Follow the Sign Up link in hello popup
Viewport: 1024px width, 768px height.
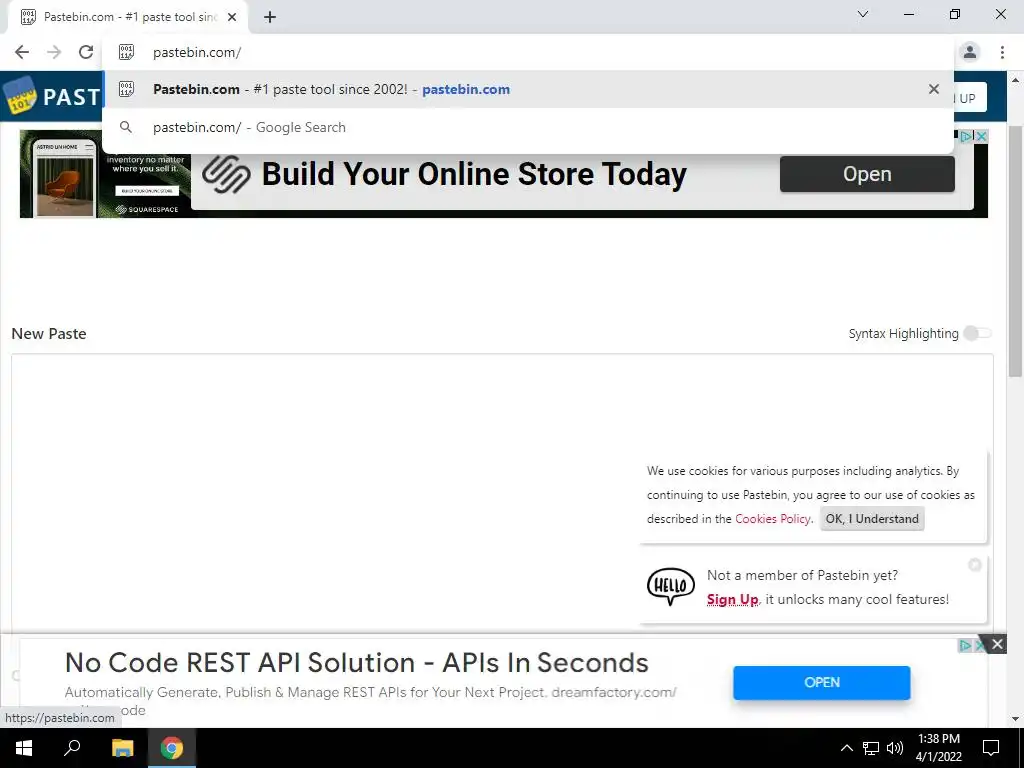point(732,600)
